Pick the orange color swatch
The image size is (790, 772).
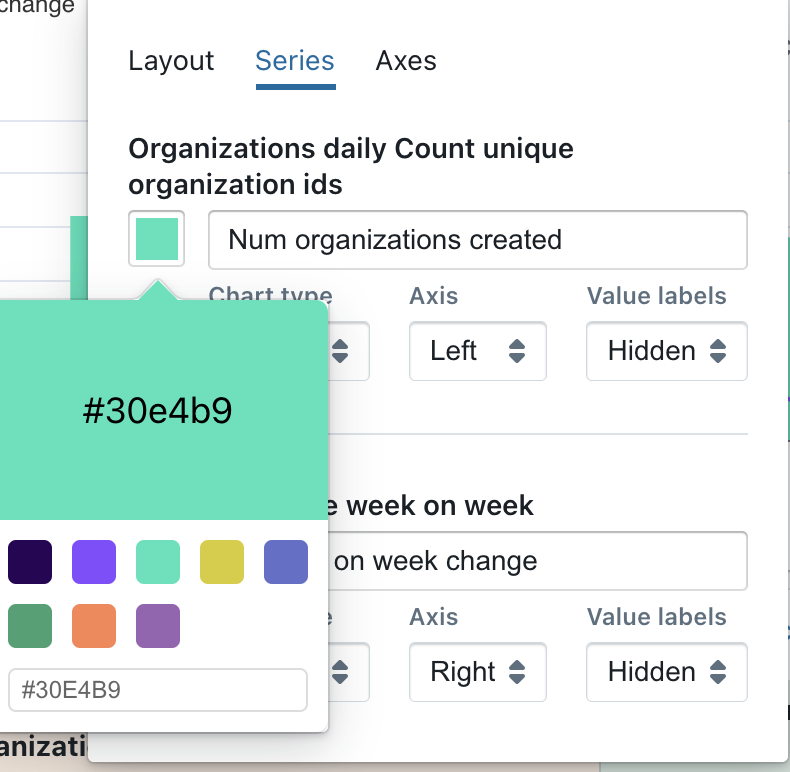[x=94, y=626]
